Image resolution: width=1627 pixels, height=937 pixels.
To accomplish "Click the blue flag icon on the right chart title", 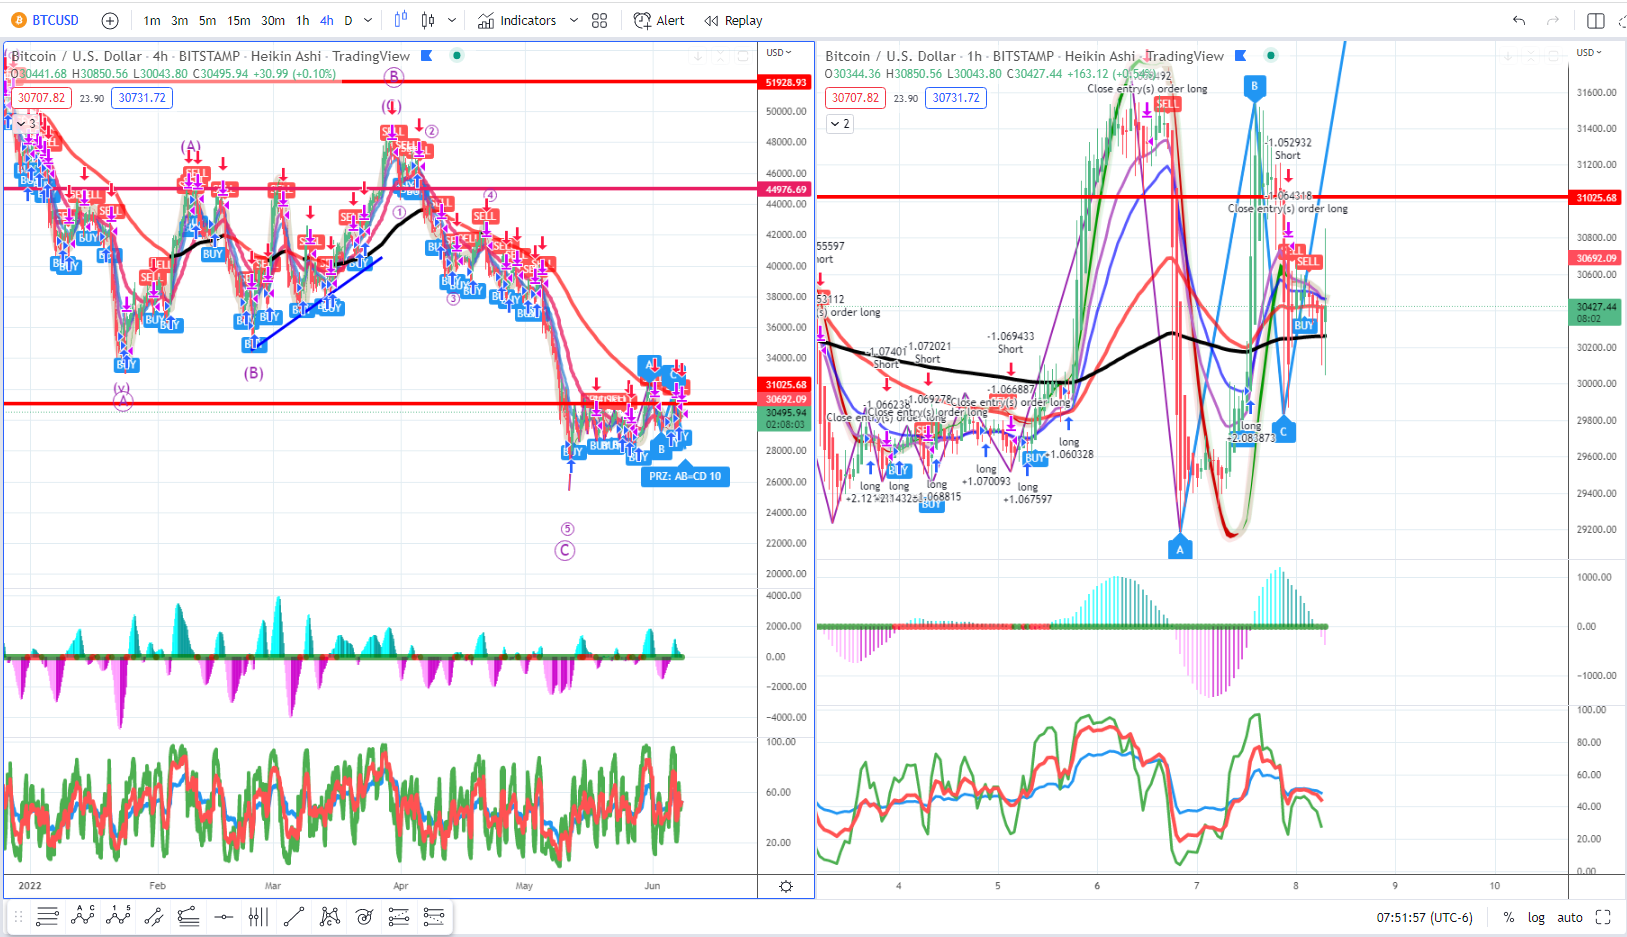I will [1241, 56].
